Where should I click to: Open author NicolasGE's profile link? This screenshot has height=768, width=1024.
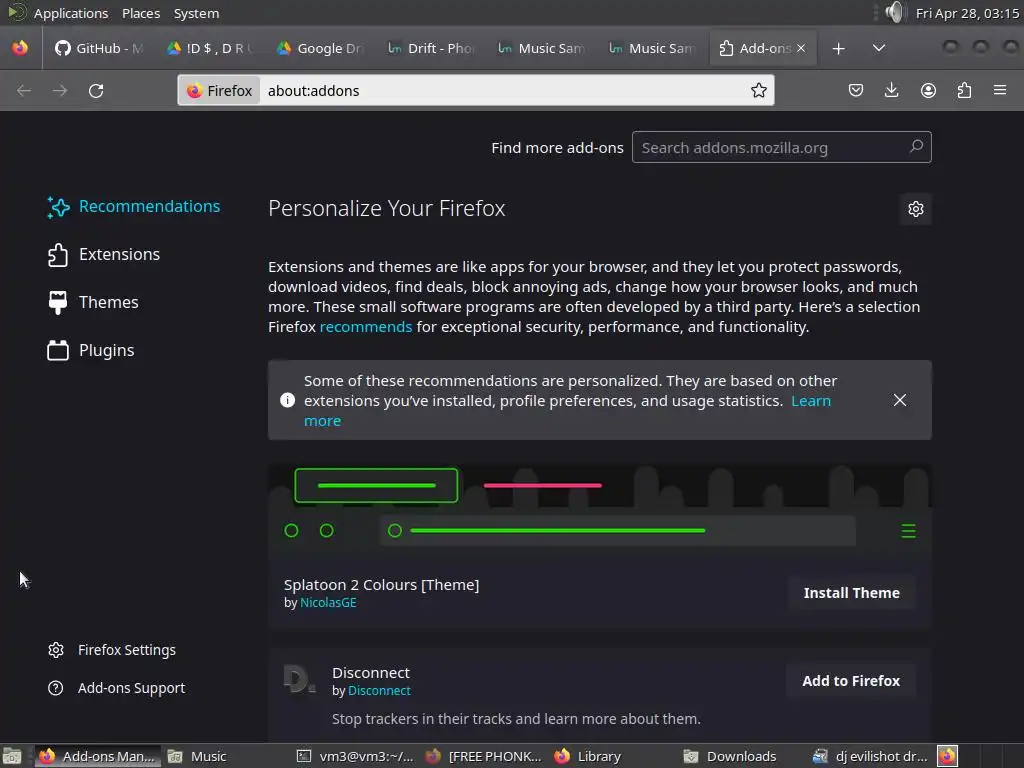pos(328,603)
